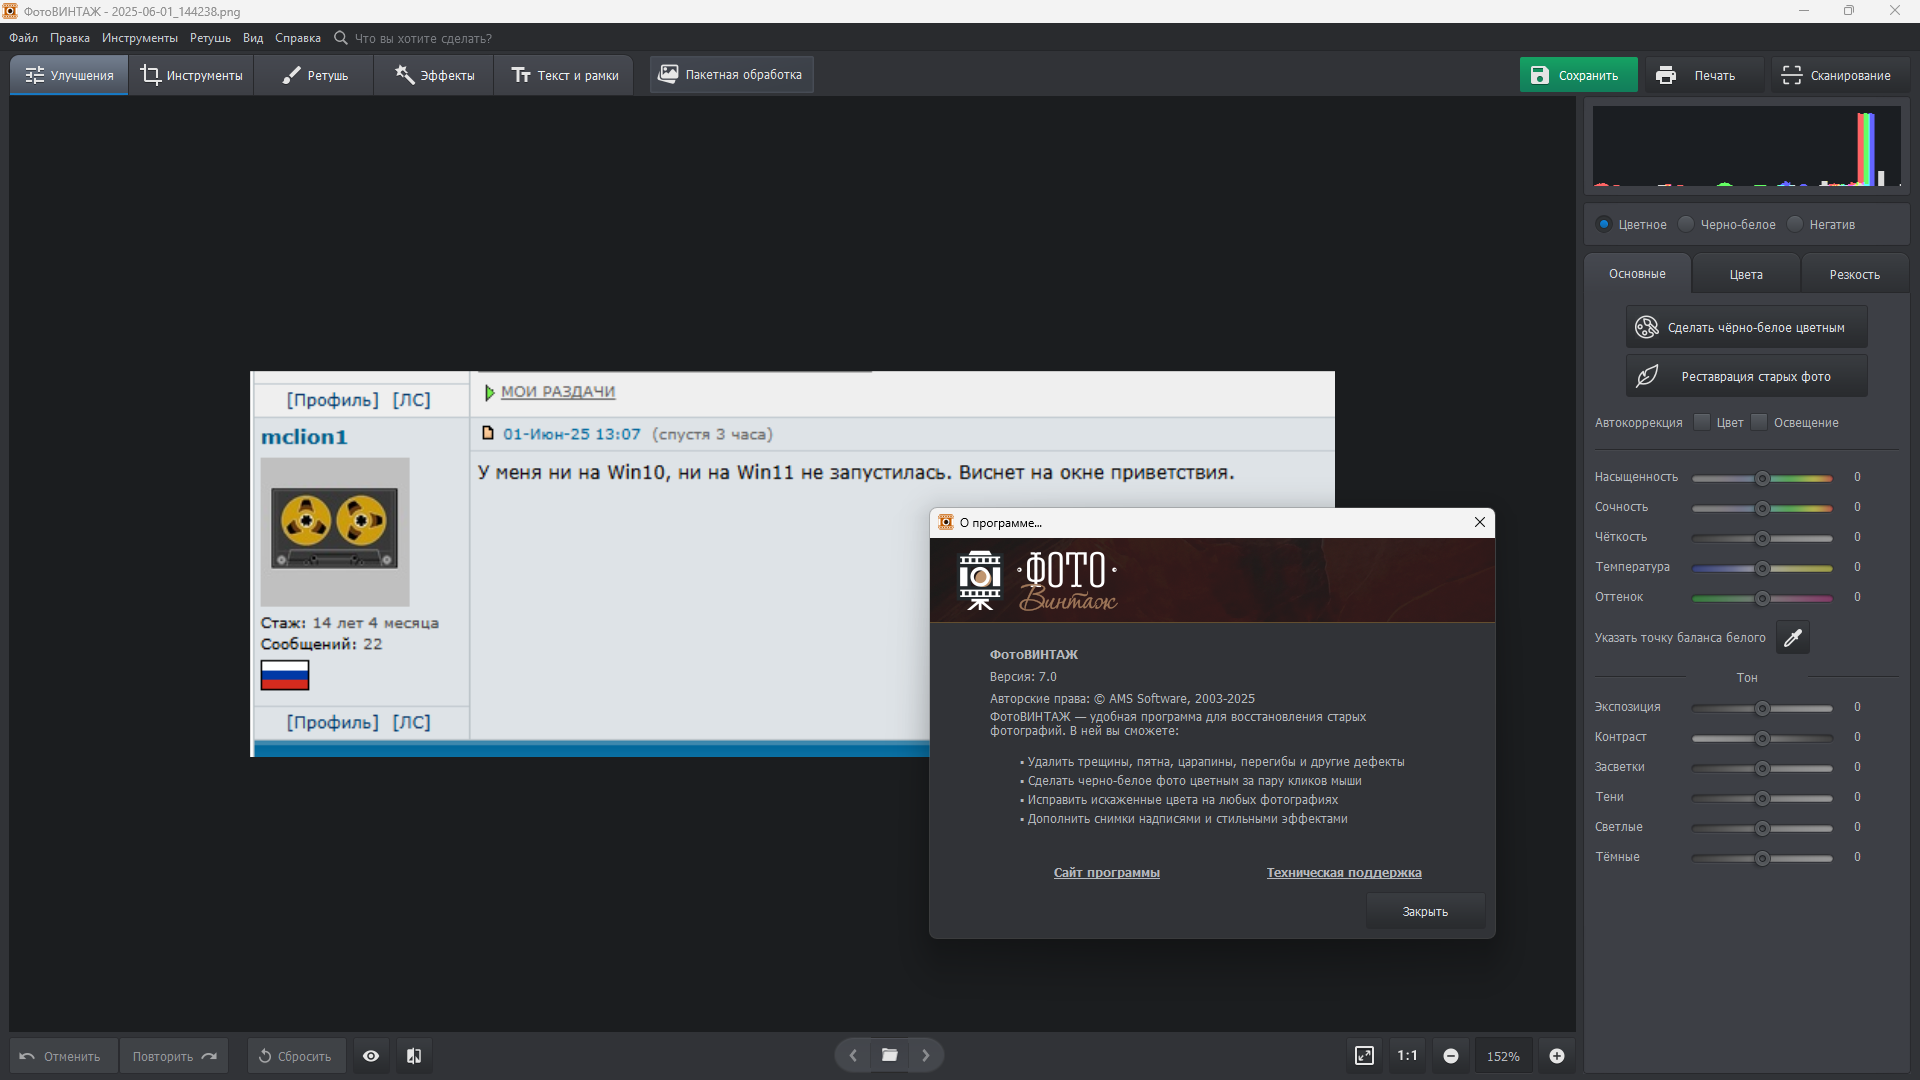Image resolution: width=1920 pixels, height=1080 pixels.
Task: Open folder icon in bottom navigation
Action: pyautogui.click(x=889, y=1055)
